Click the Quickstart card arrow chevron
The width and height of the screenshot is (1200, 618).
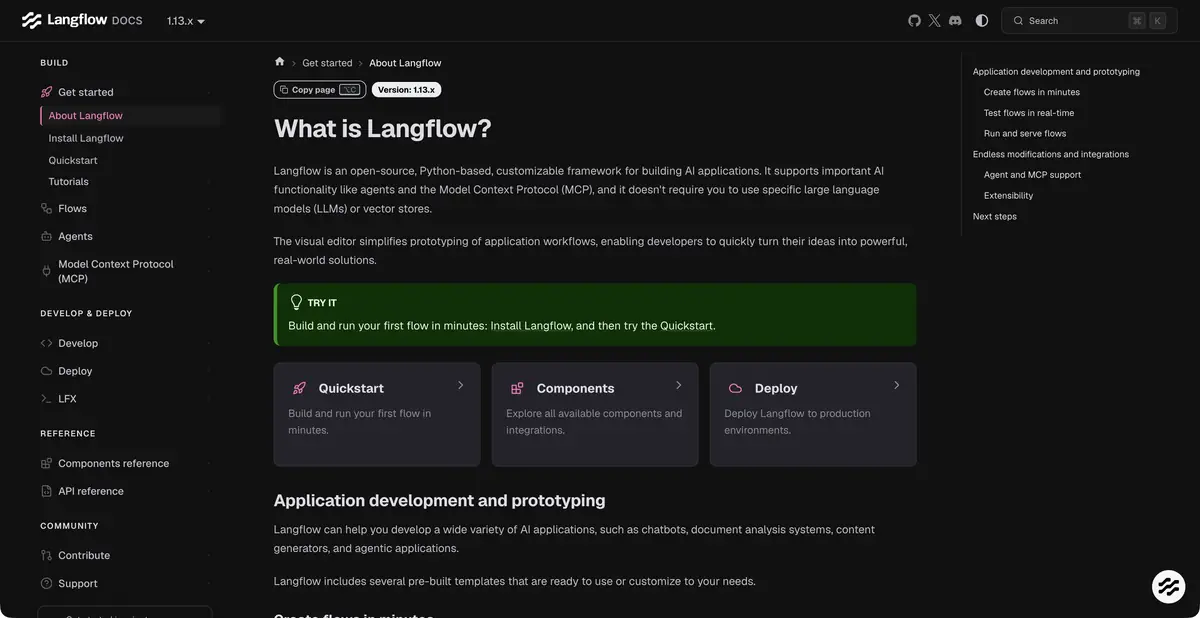(x=461, y=385)
